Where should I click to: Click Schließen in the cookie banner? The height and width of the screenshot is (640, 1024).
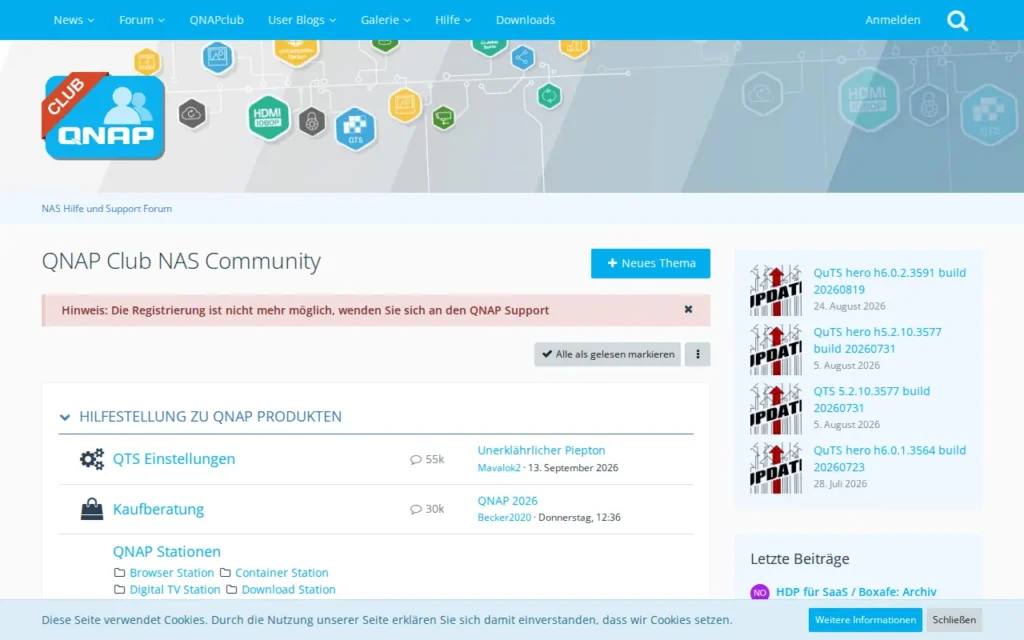[x=953, y=620]
